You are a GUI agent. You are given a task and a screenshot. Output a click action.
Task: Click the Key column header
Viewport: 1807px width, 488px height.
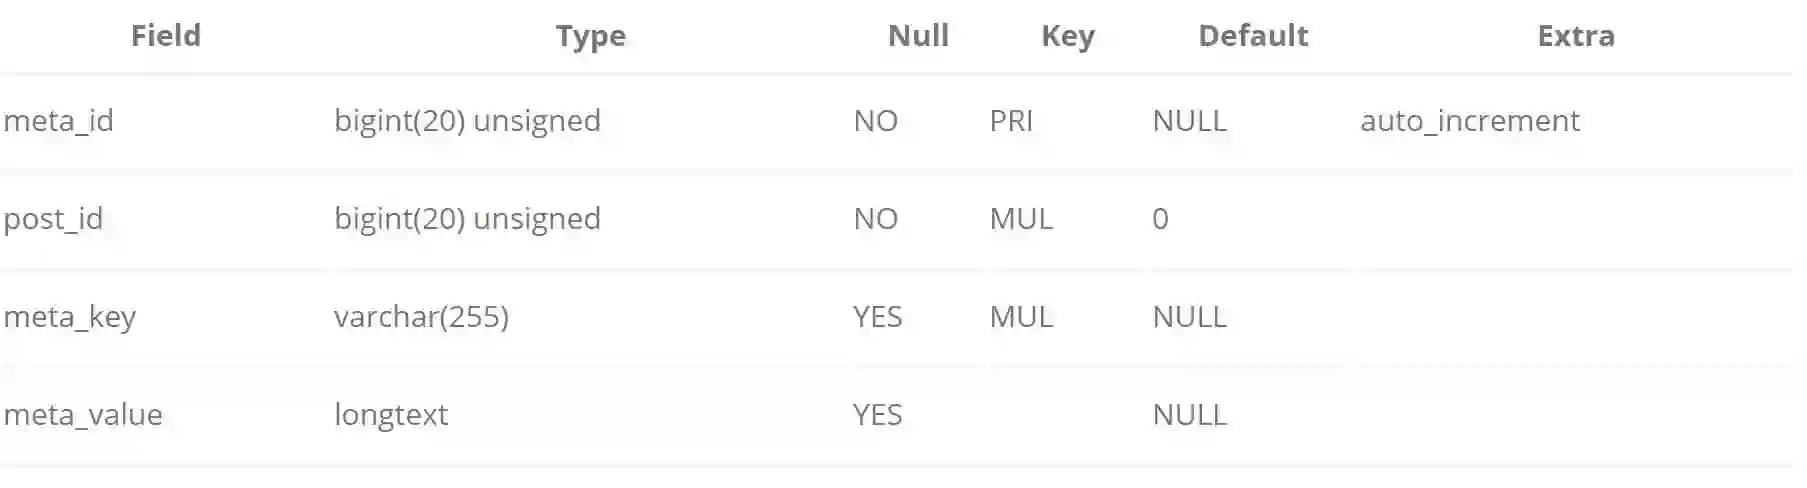(x=1067, y=36)
